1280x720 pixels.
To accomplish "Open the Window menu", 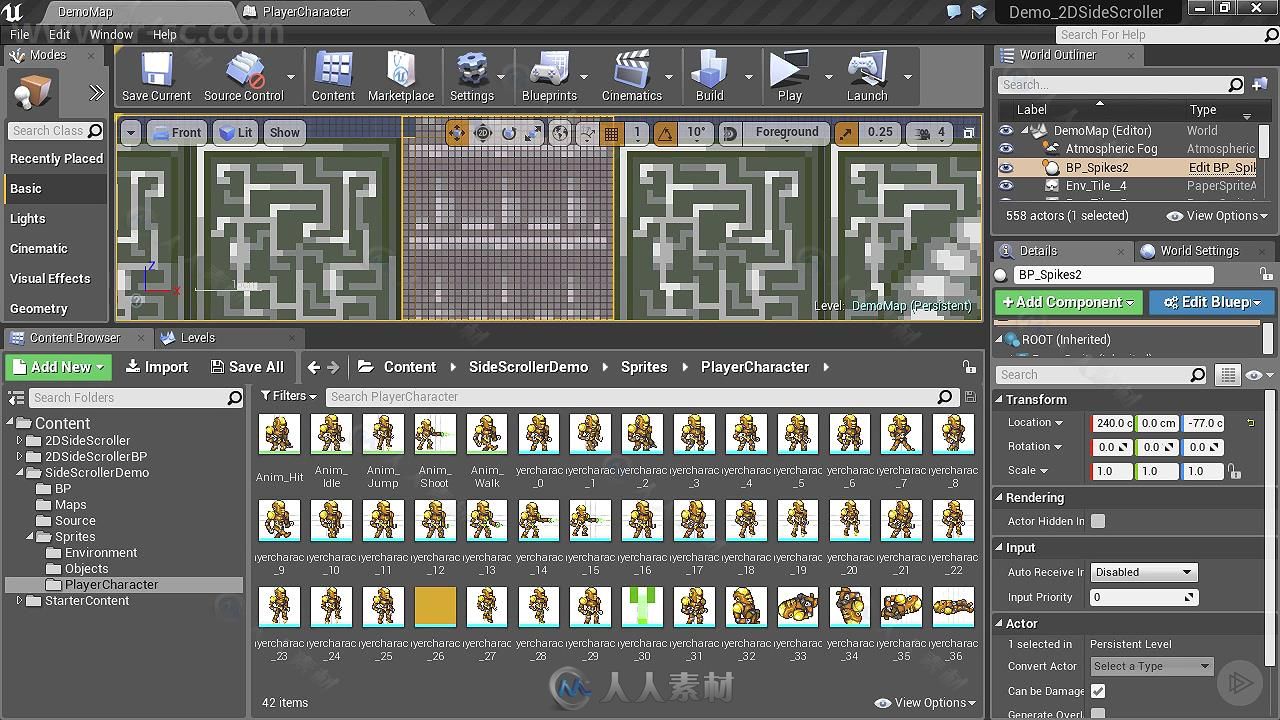I will pyautogui.click(x=111, y=34).
